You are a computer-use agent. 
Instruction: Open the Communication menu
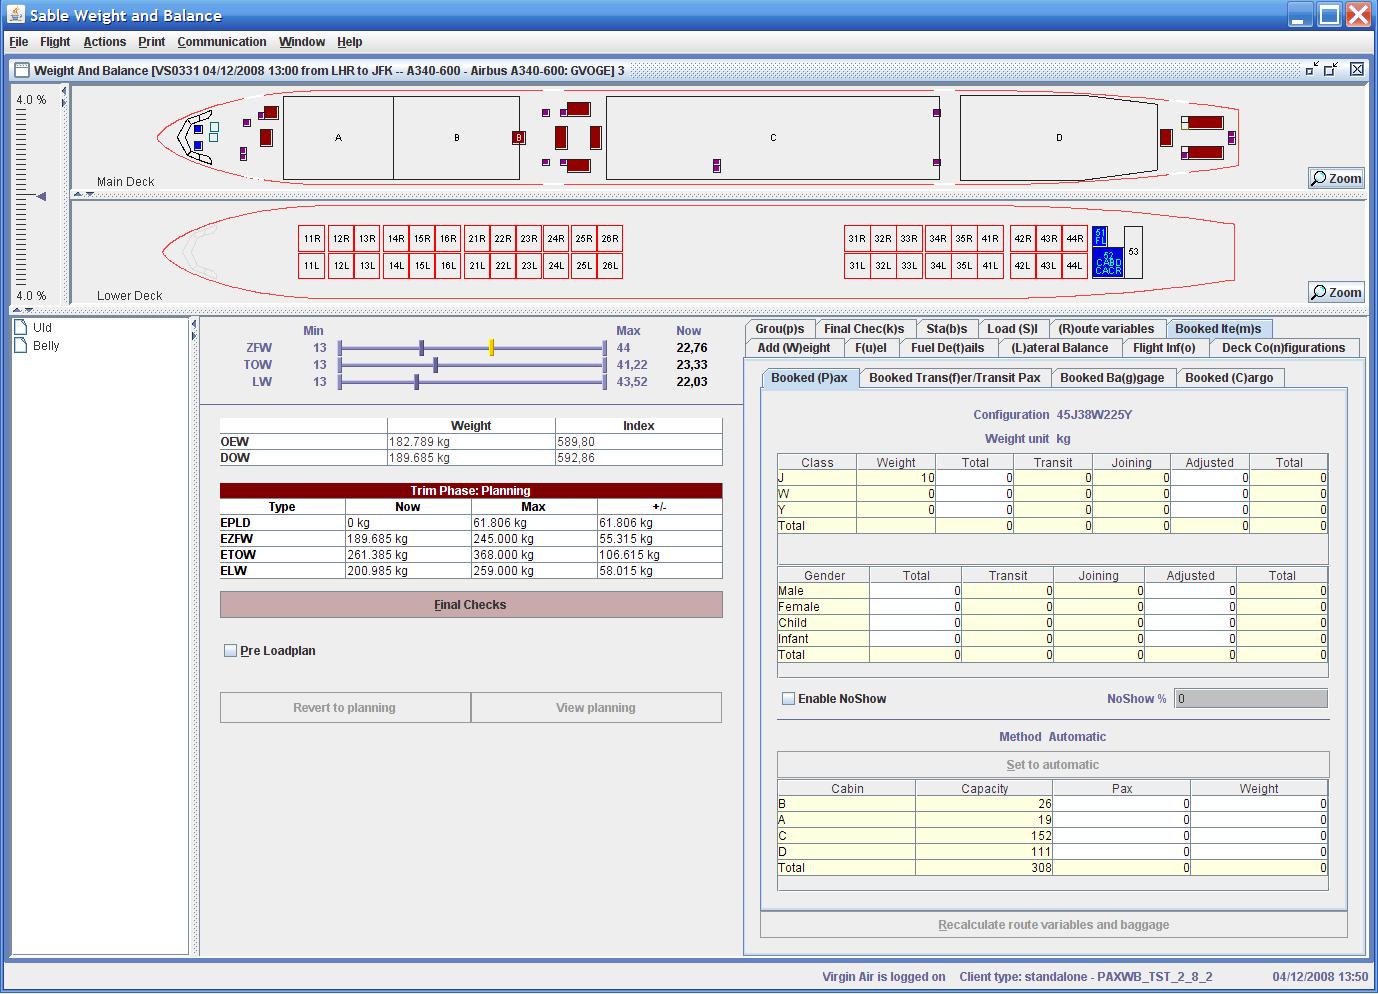tap(222, 42)
